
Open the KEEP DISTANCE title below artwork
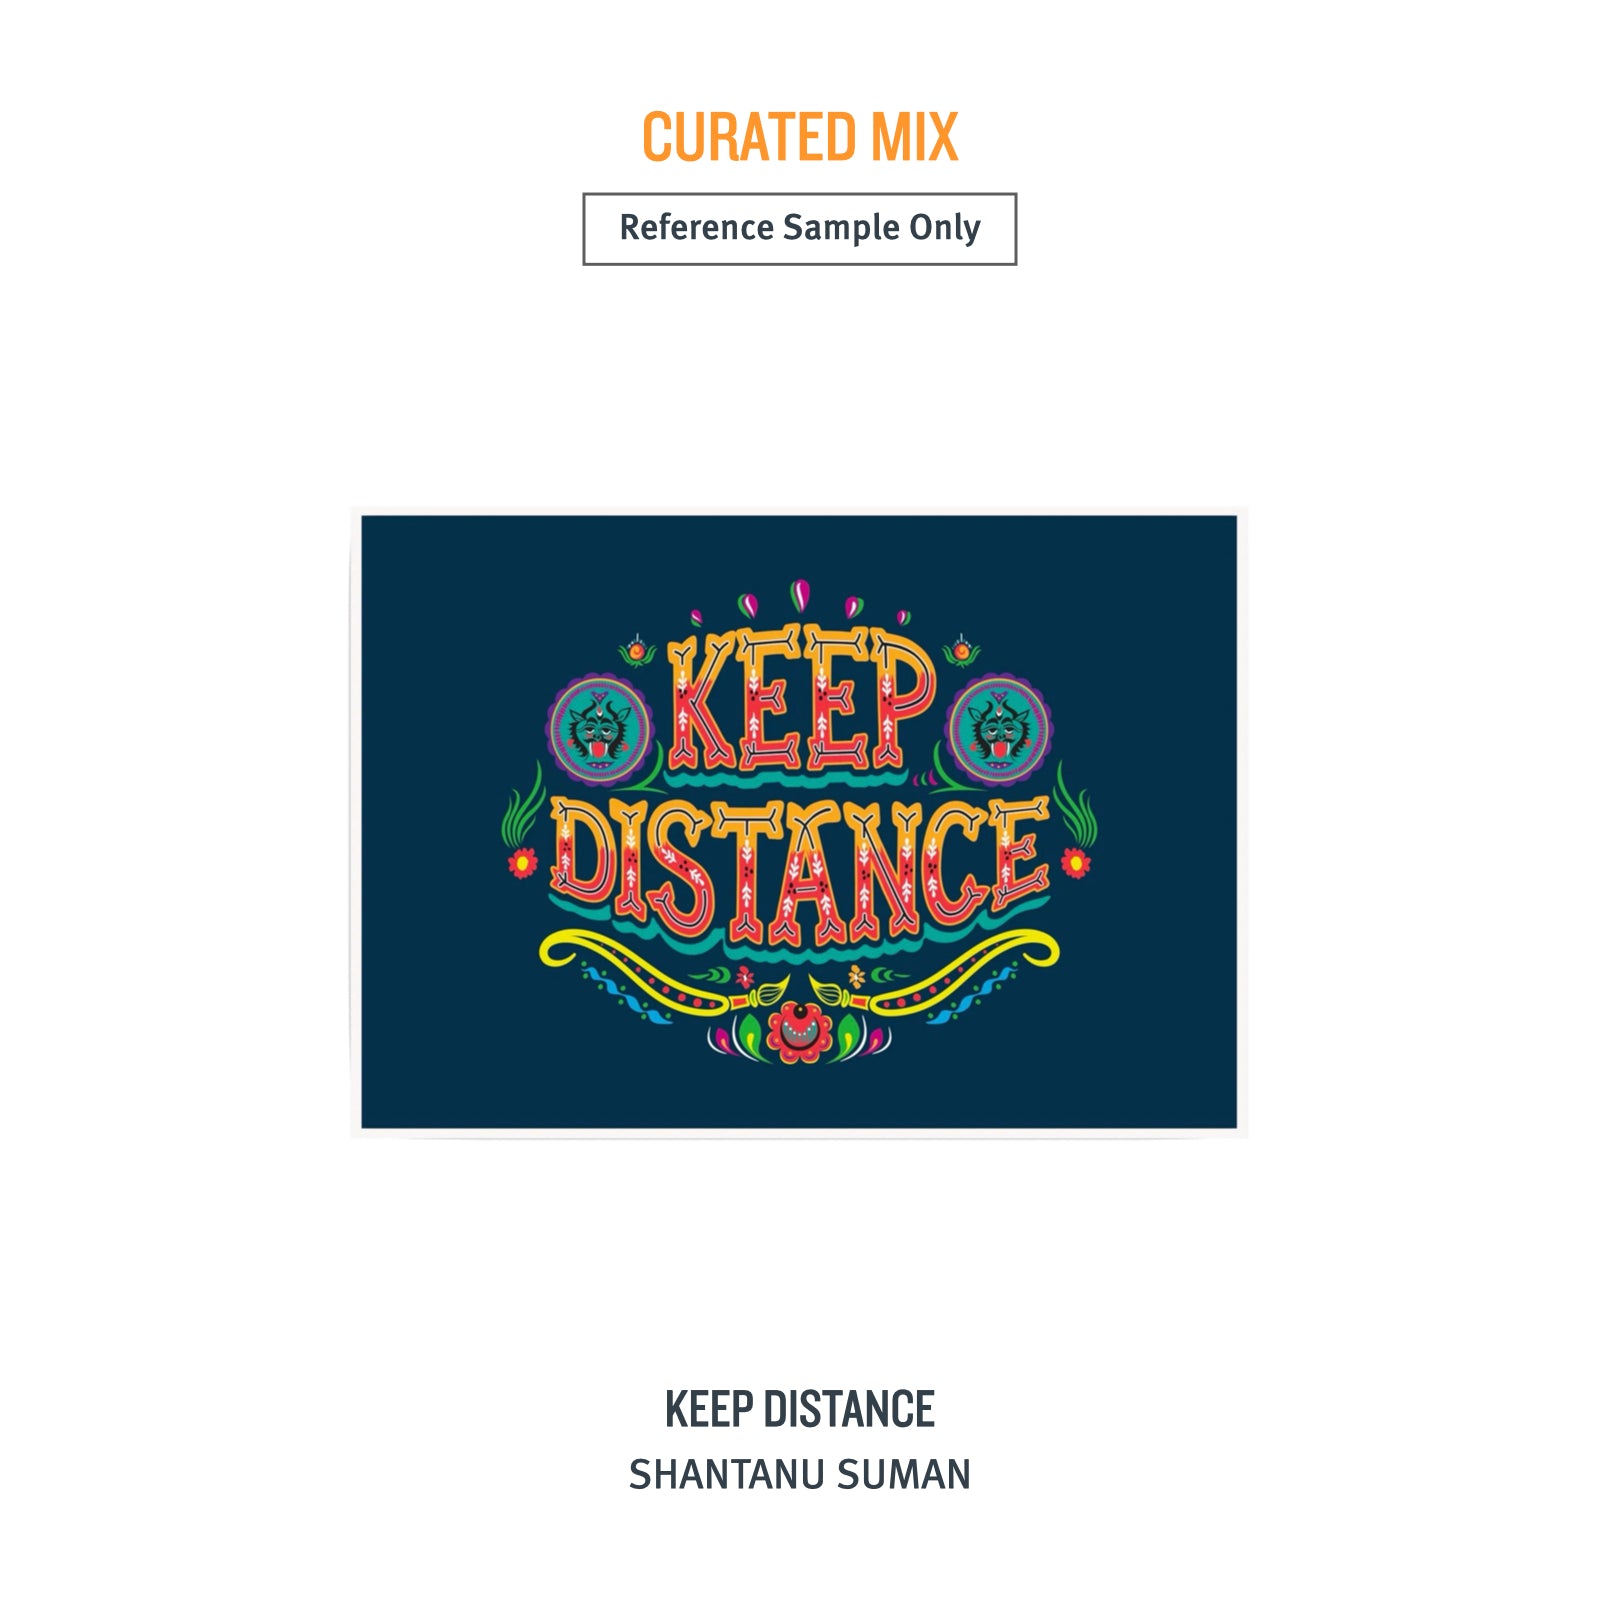pyautogui.click(x=800, y=1409)
